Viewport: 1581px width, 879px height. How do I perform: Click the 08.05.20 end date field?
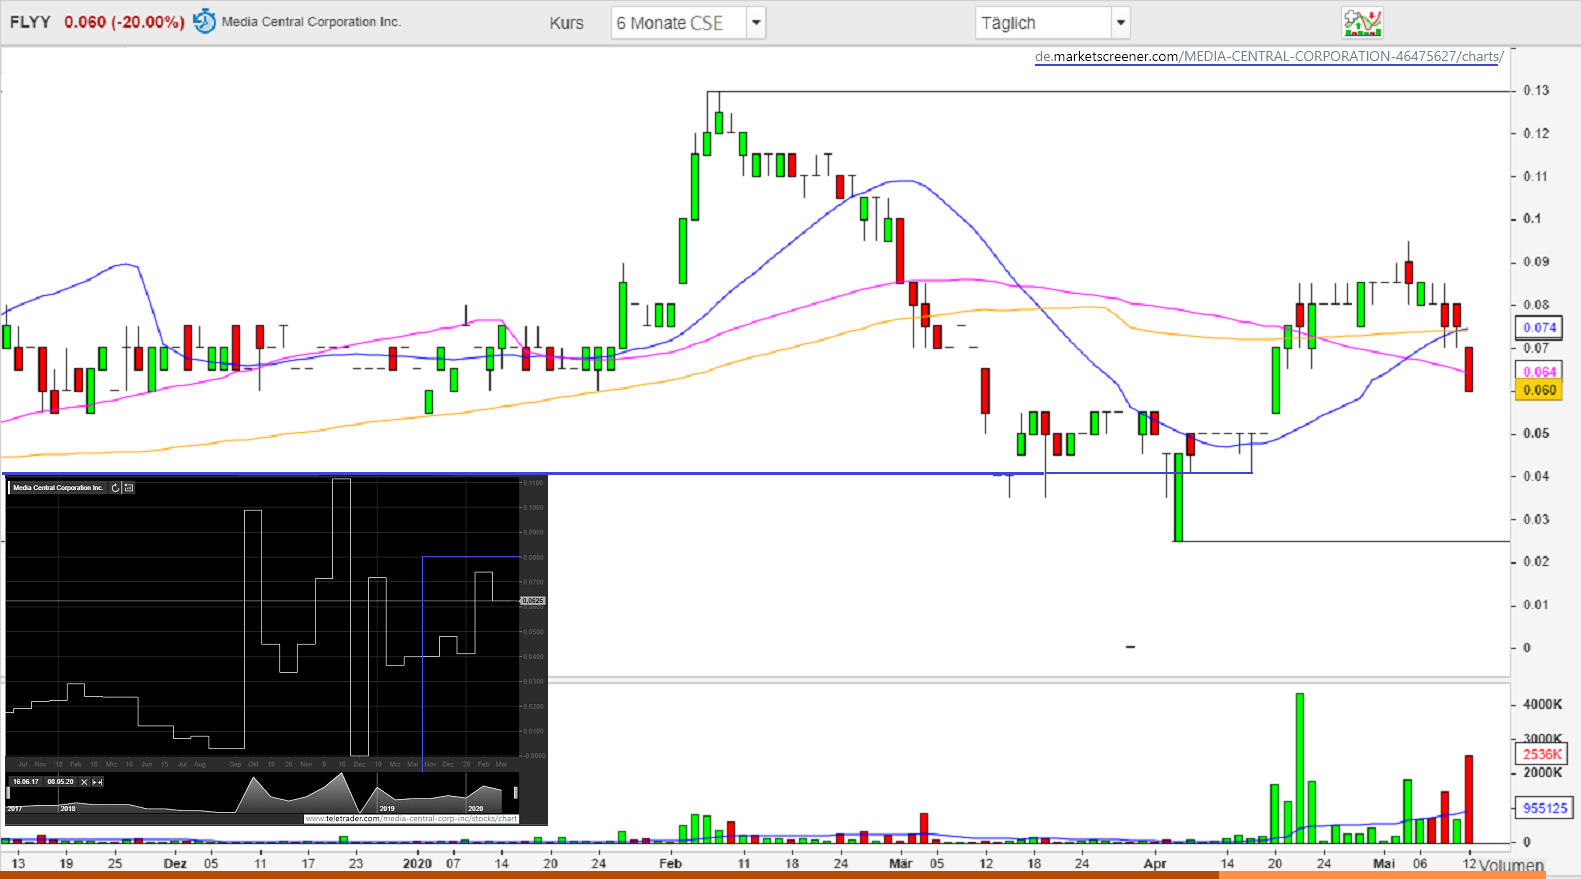click(60, 782)
